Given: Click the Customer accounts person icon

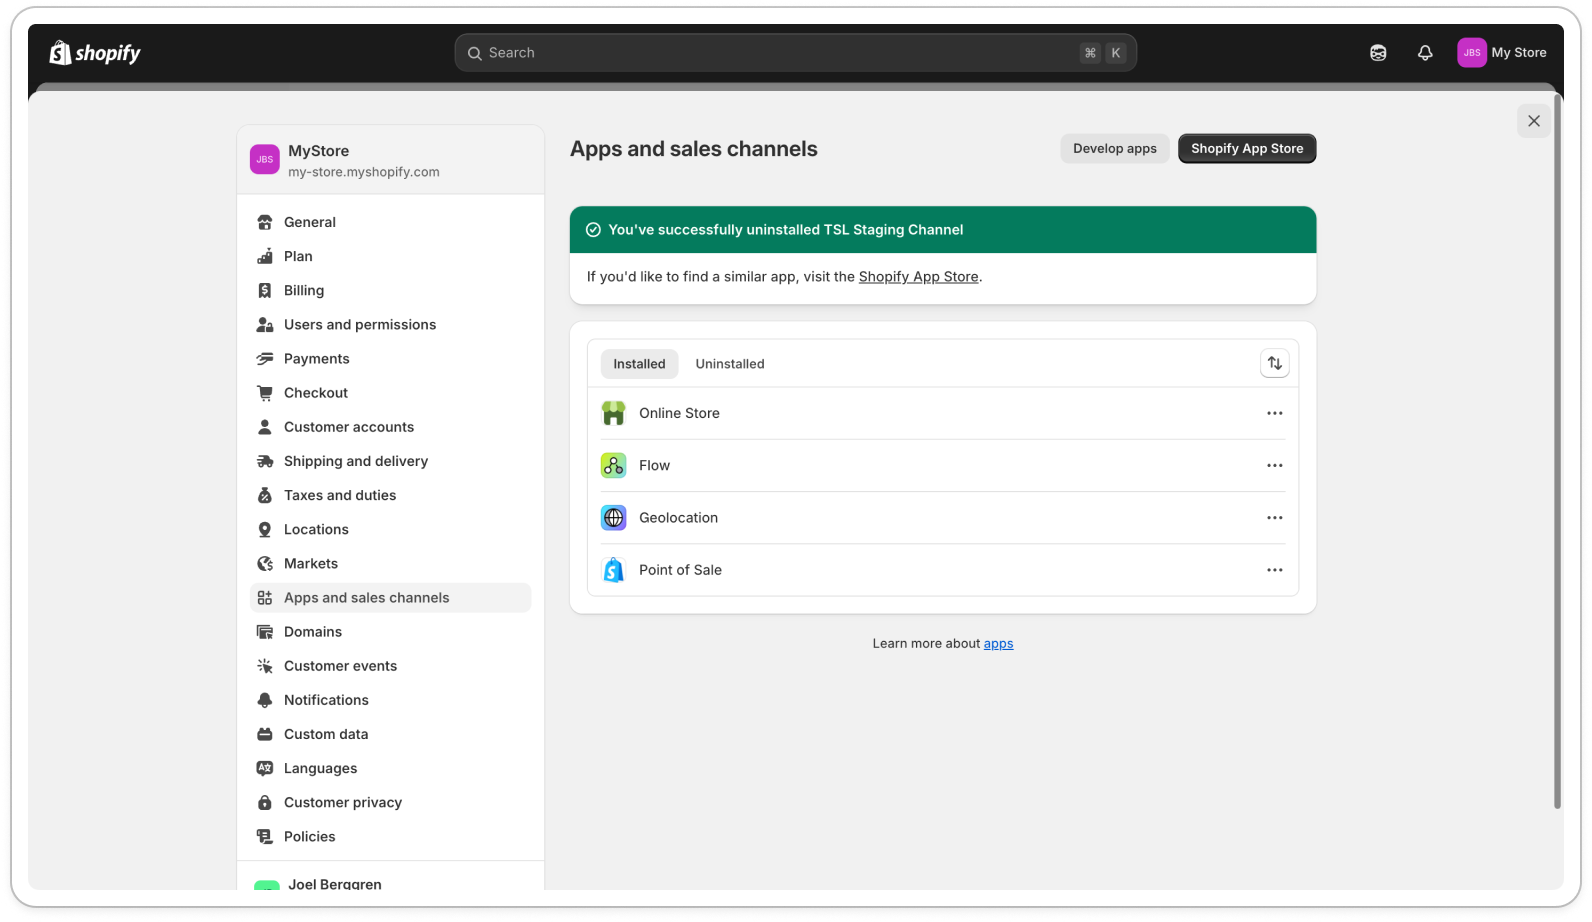Looking at the screenshot, I should [x=265, y=427].
